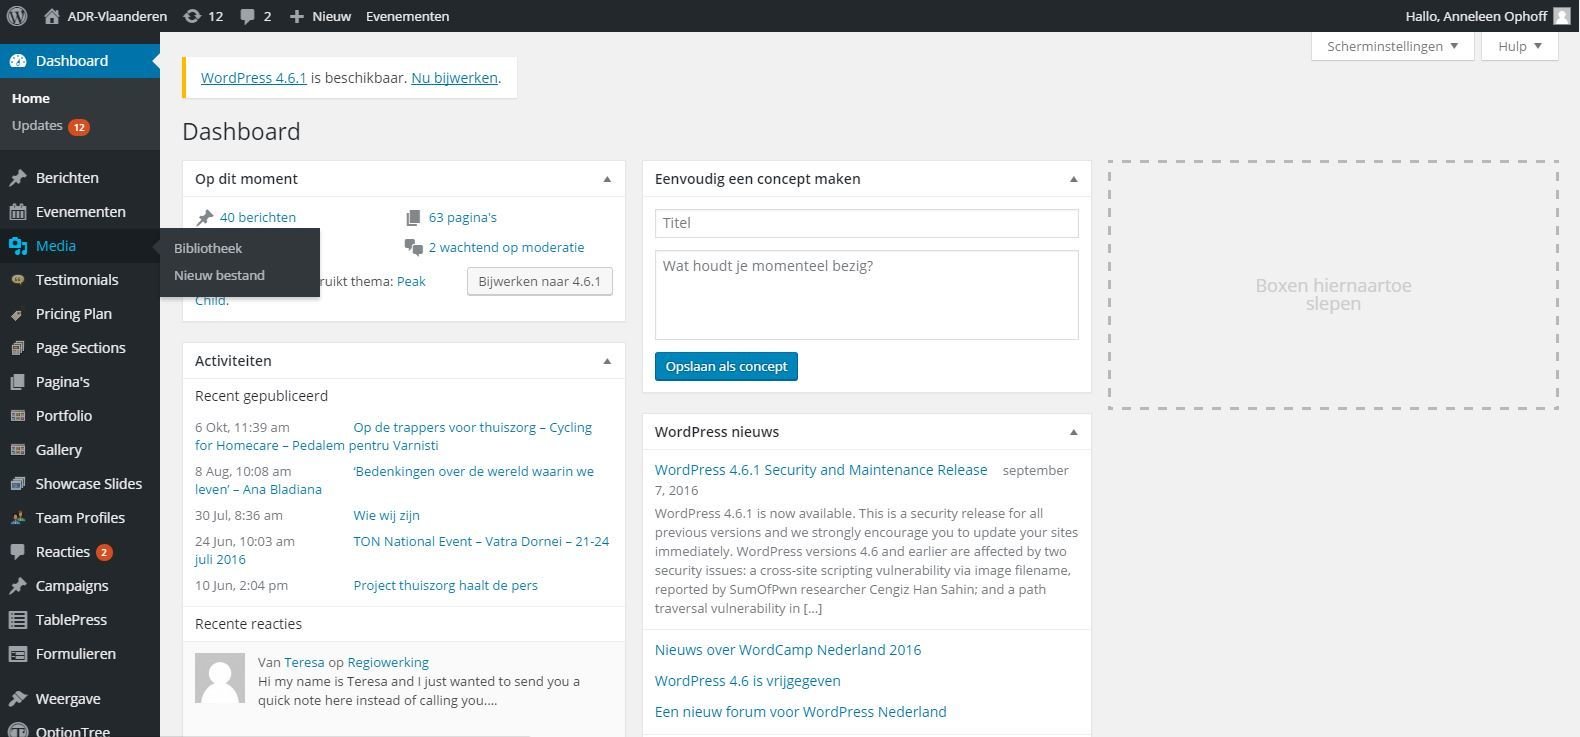
Task: Open Project thuiszorg haalt de pers
Action: click(x=445, y=585)
